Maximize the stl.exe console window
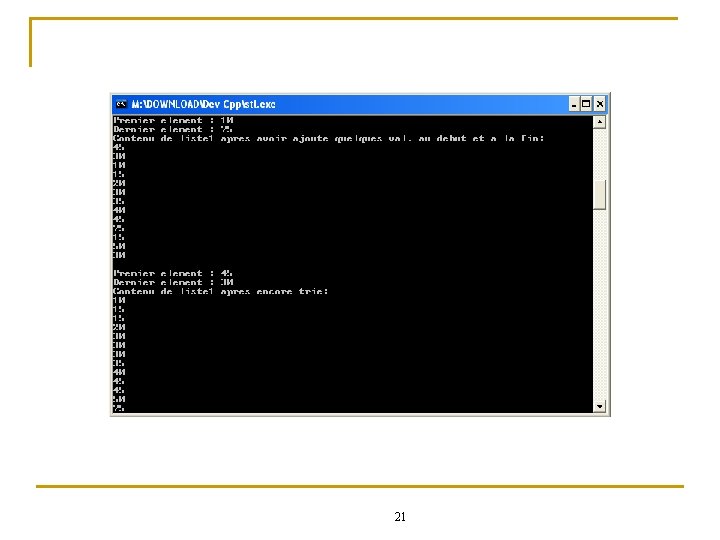The width and height of the screenshot is (720, 540). click(x=586, y=104)
